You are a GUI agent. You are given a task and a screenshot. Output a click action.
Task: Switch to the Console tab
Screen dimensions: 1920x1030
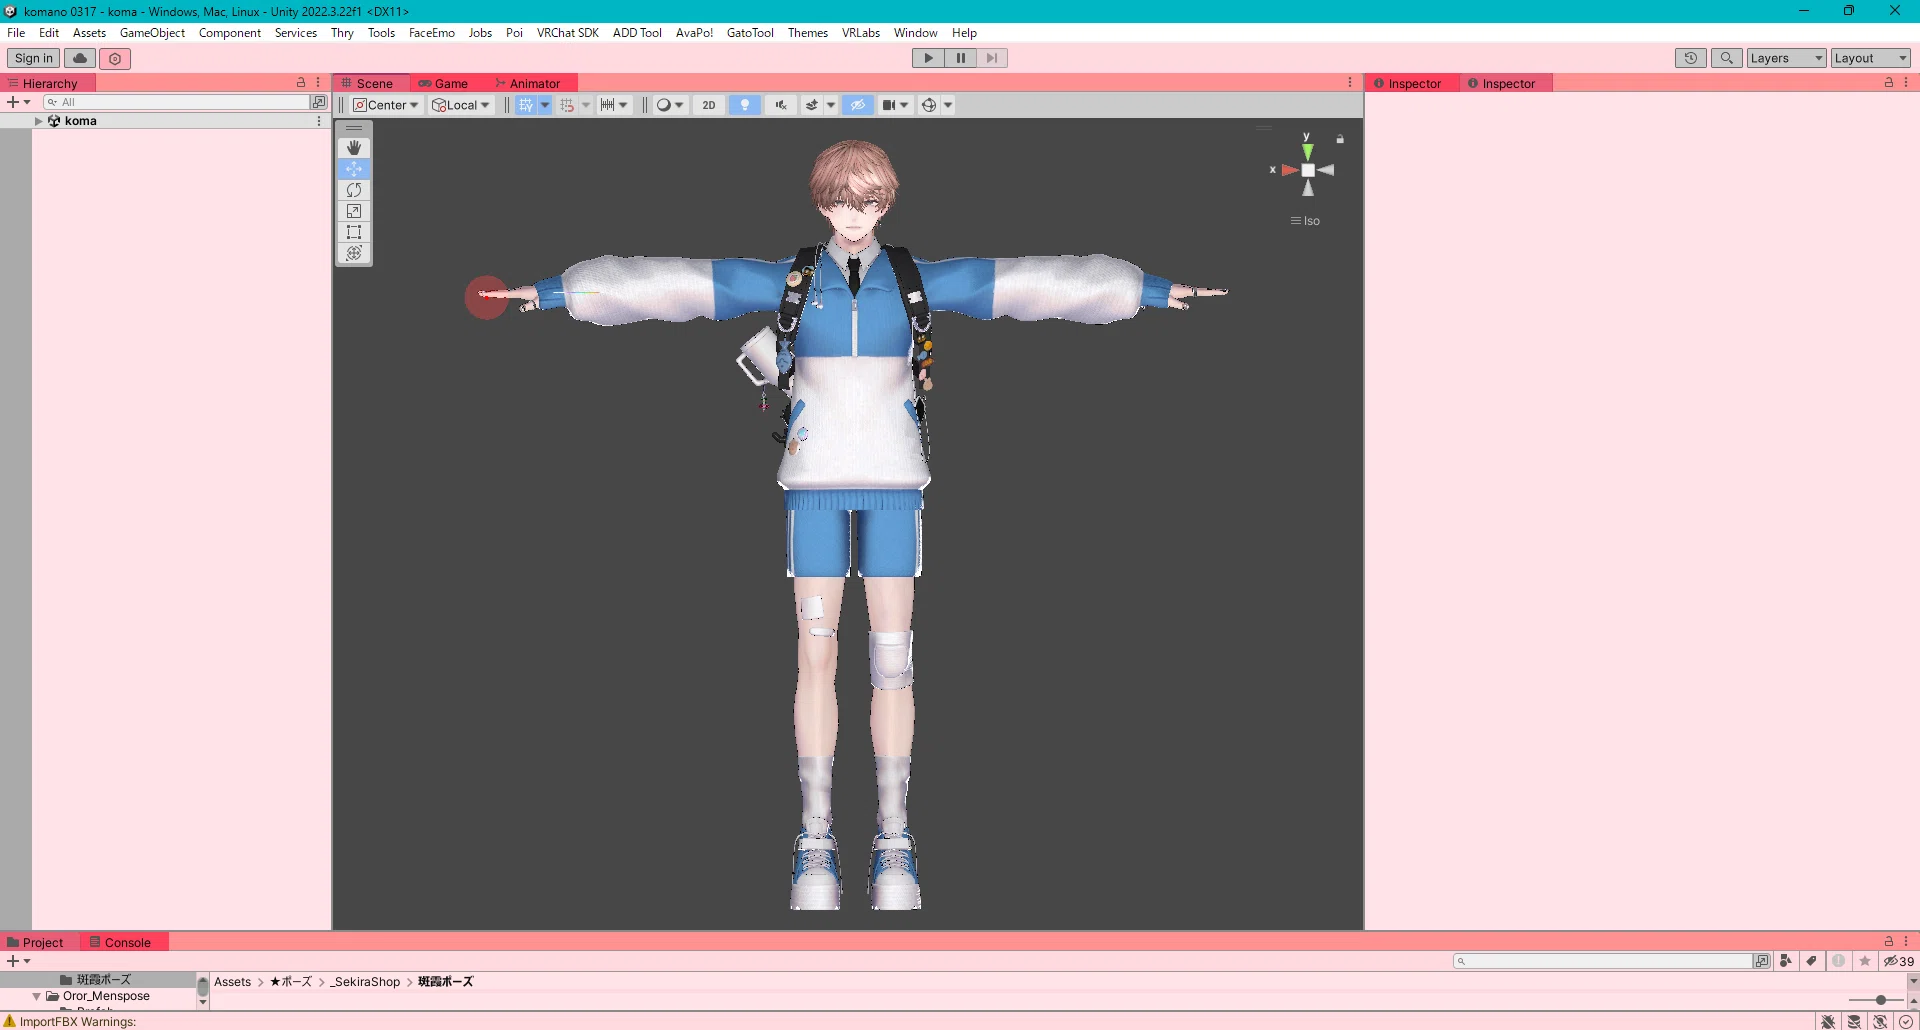(x=120, y=942)
